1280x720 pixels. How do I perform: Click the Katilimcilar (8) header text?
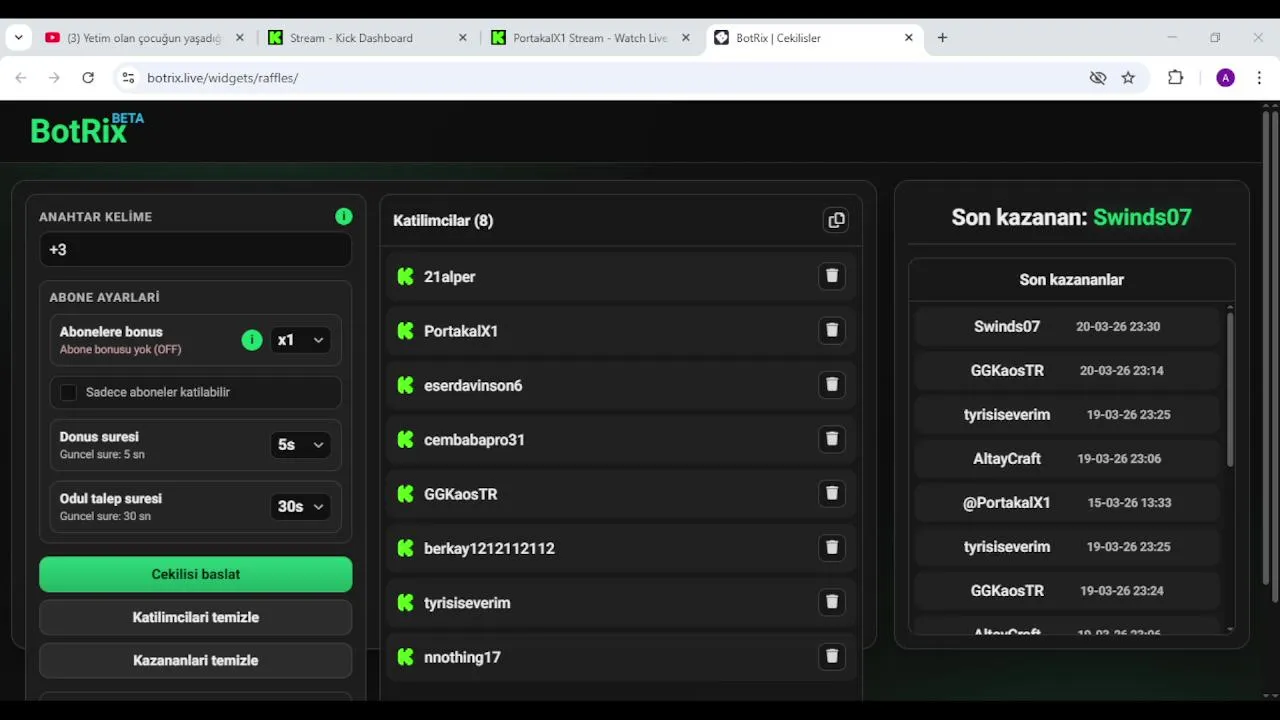pyautogui.click(x=443, y=220)
